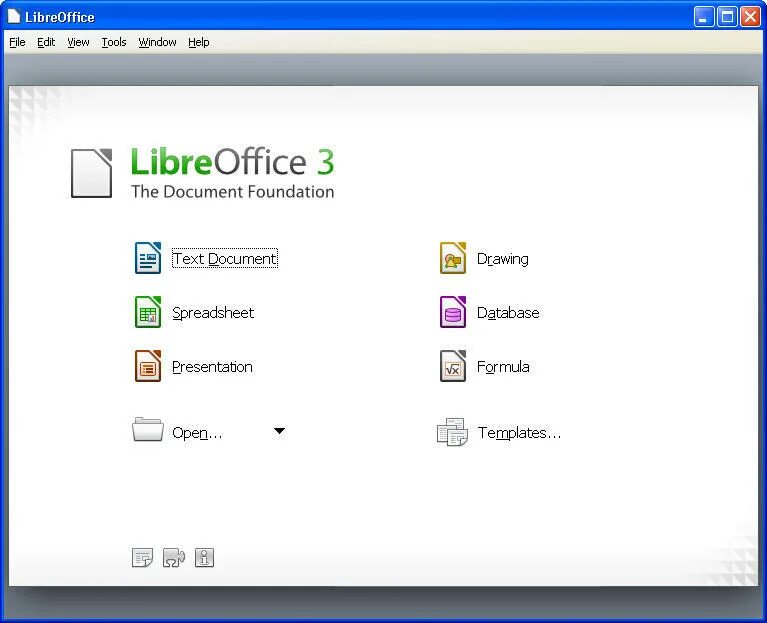Minimize the LibreOffice window
The image size is (767, 623).
point(704,17)
